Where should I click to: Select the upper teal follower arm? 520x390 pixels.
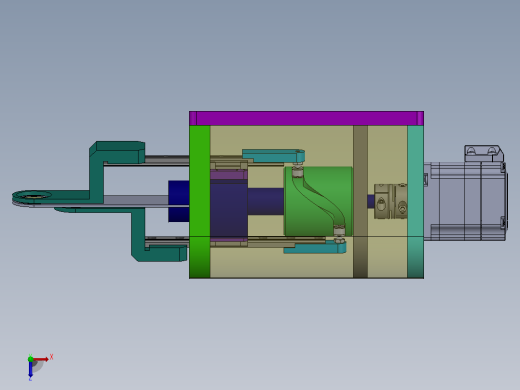273,156
